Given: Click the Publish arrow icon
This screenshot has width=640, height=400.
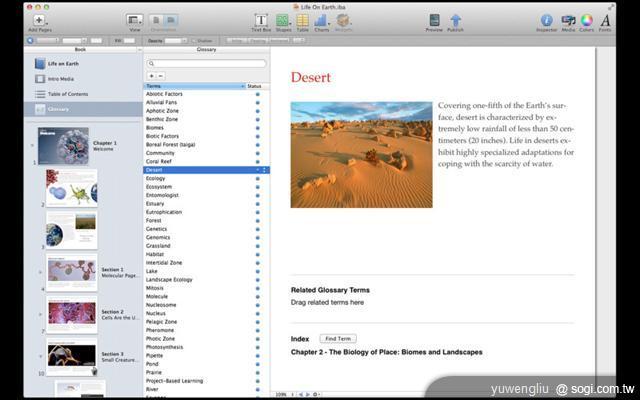Looking at the screenshot, I should pos(456,20).
